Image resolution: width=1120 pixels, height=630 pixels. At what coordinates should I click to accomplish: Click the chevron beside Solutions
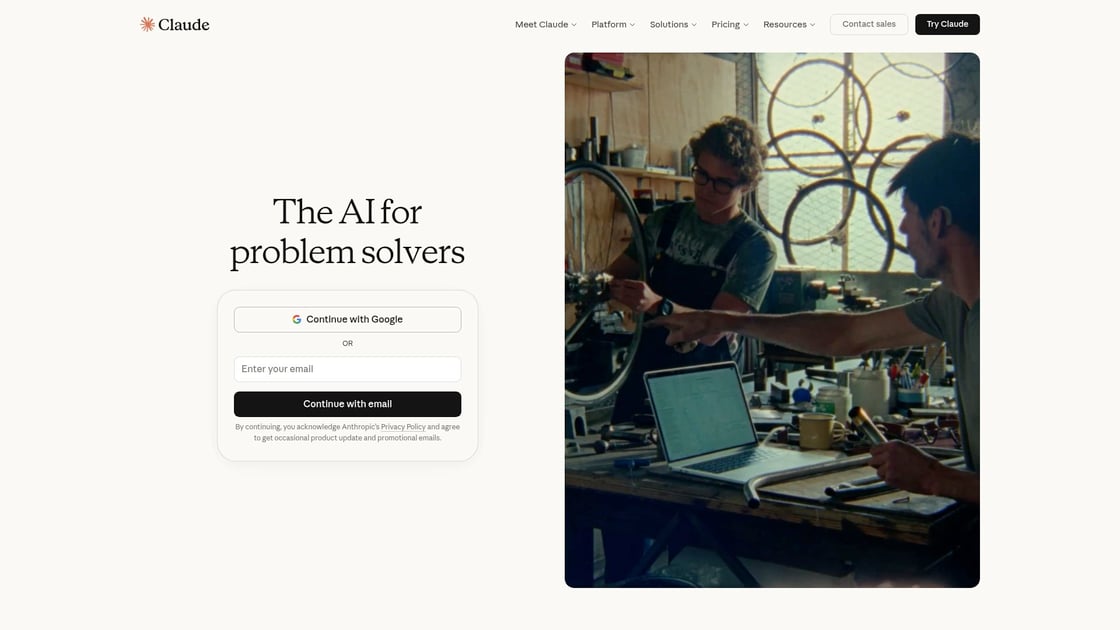[694, 25]
